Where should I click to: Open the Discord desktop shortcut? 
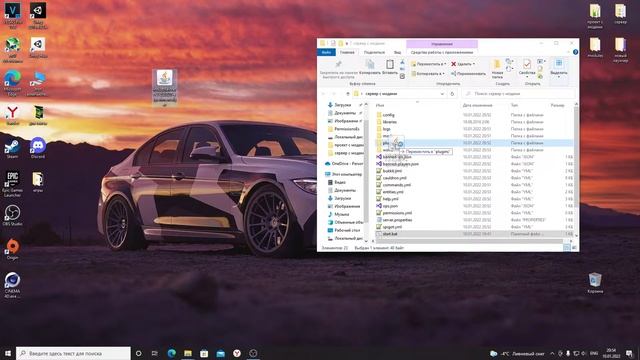click(38, 148)
